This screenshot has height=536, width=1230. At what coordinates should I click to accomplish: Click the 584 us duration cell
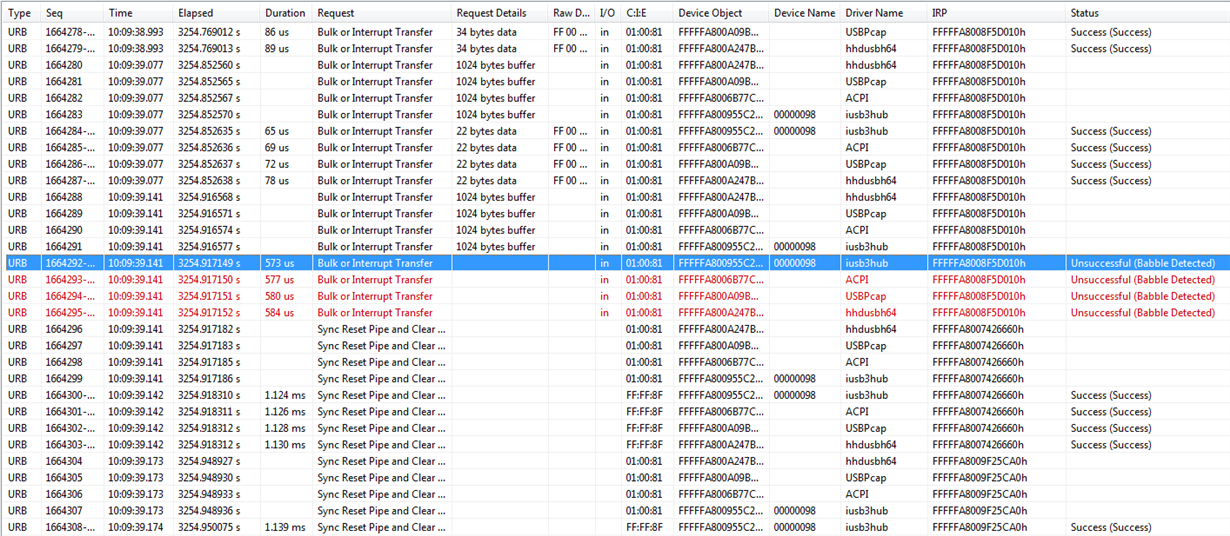click(280, 312)
